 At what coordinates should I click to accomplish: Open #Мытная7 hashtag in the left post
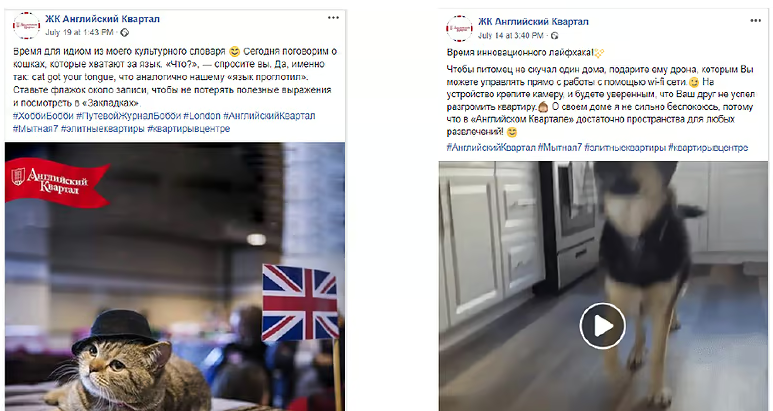click(x=35, y=129)
